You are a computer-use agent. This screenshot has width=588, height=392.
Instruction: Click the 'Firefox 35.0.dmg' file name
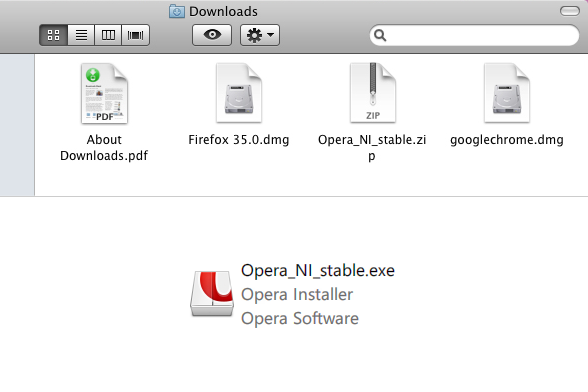(x=238, y=140)
